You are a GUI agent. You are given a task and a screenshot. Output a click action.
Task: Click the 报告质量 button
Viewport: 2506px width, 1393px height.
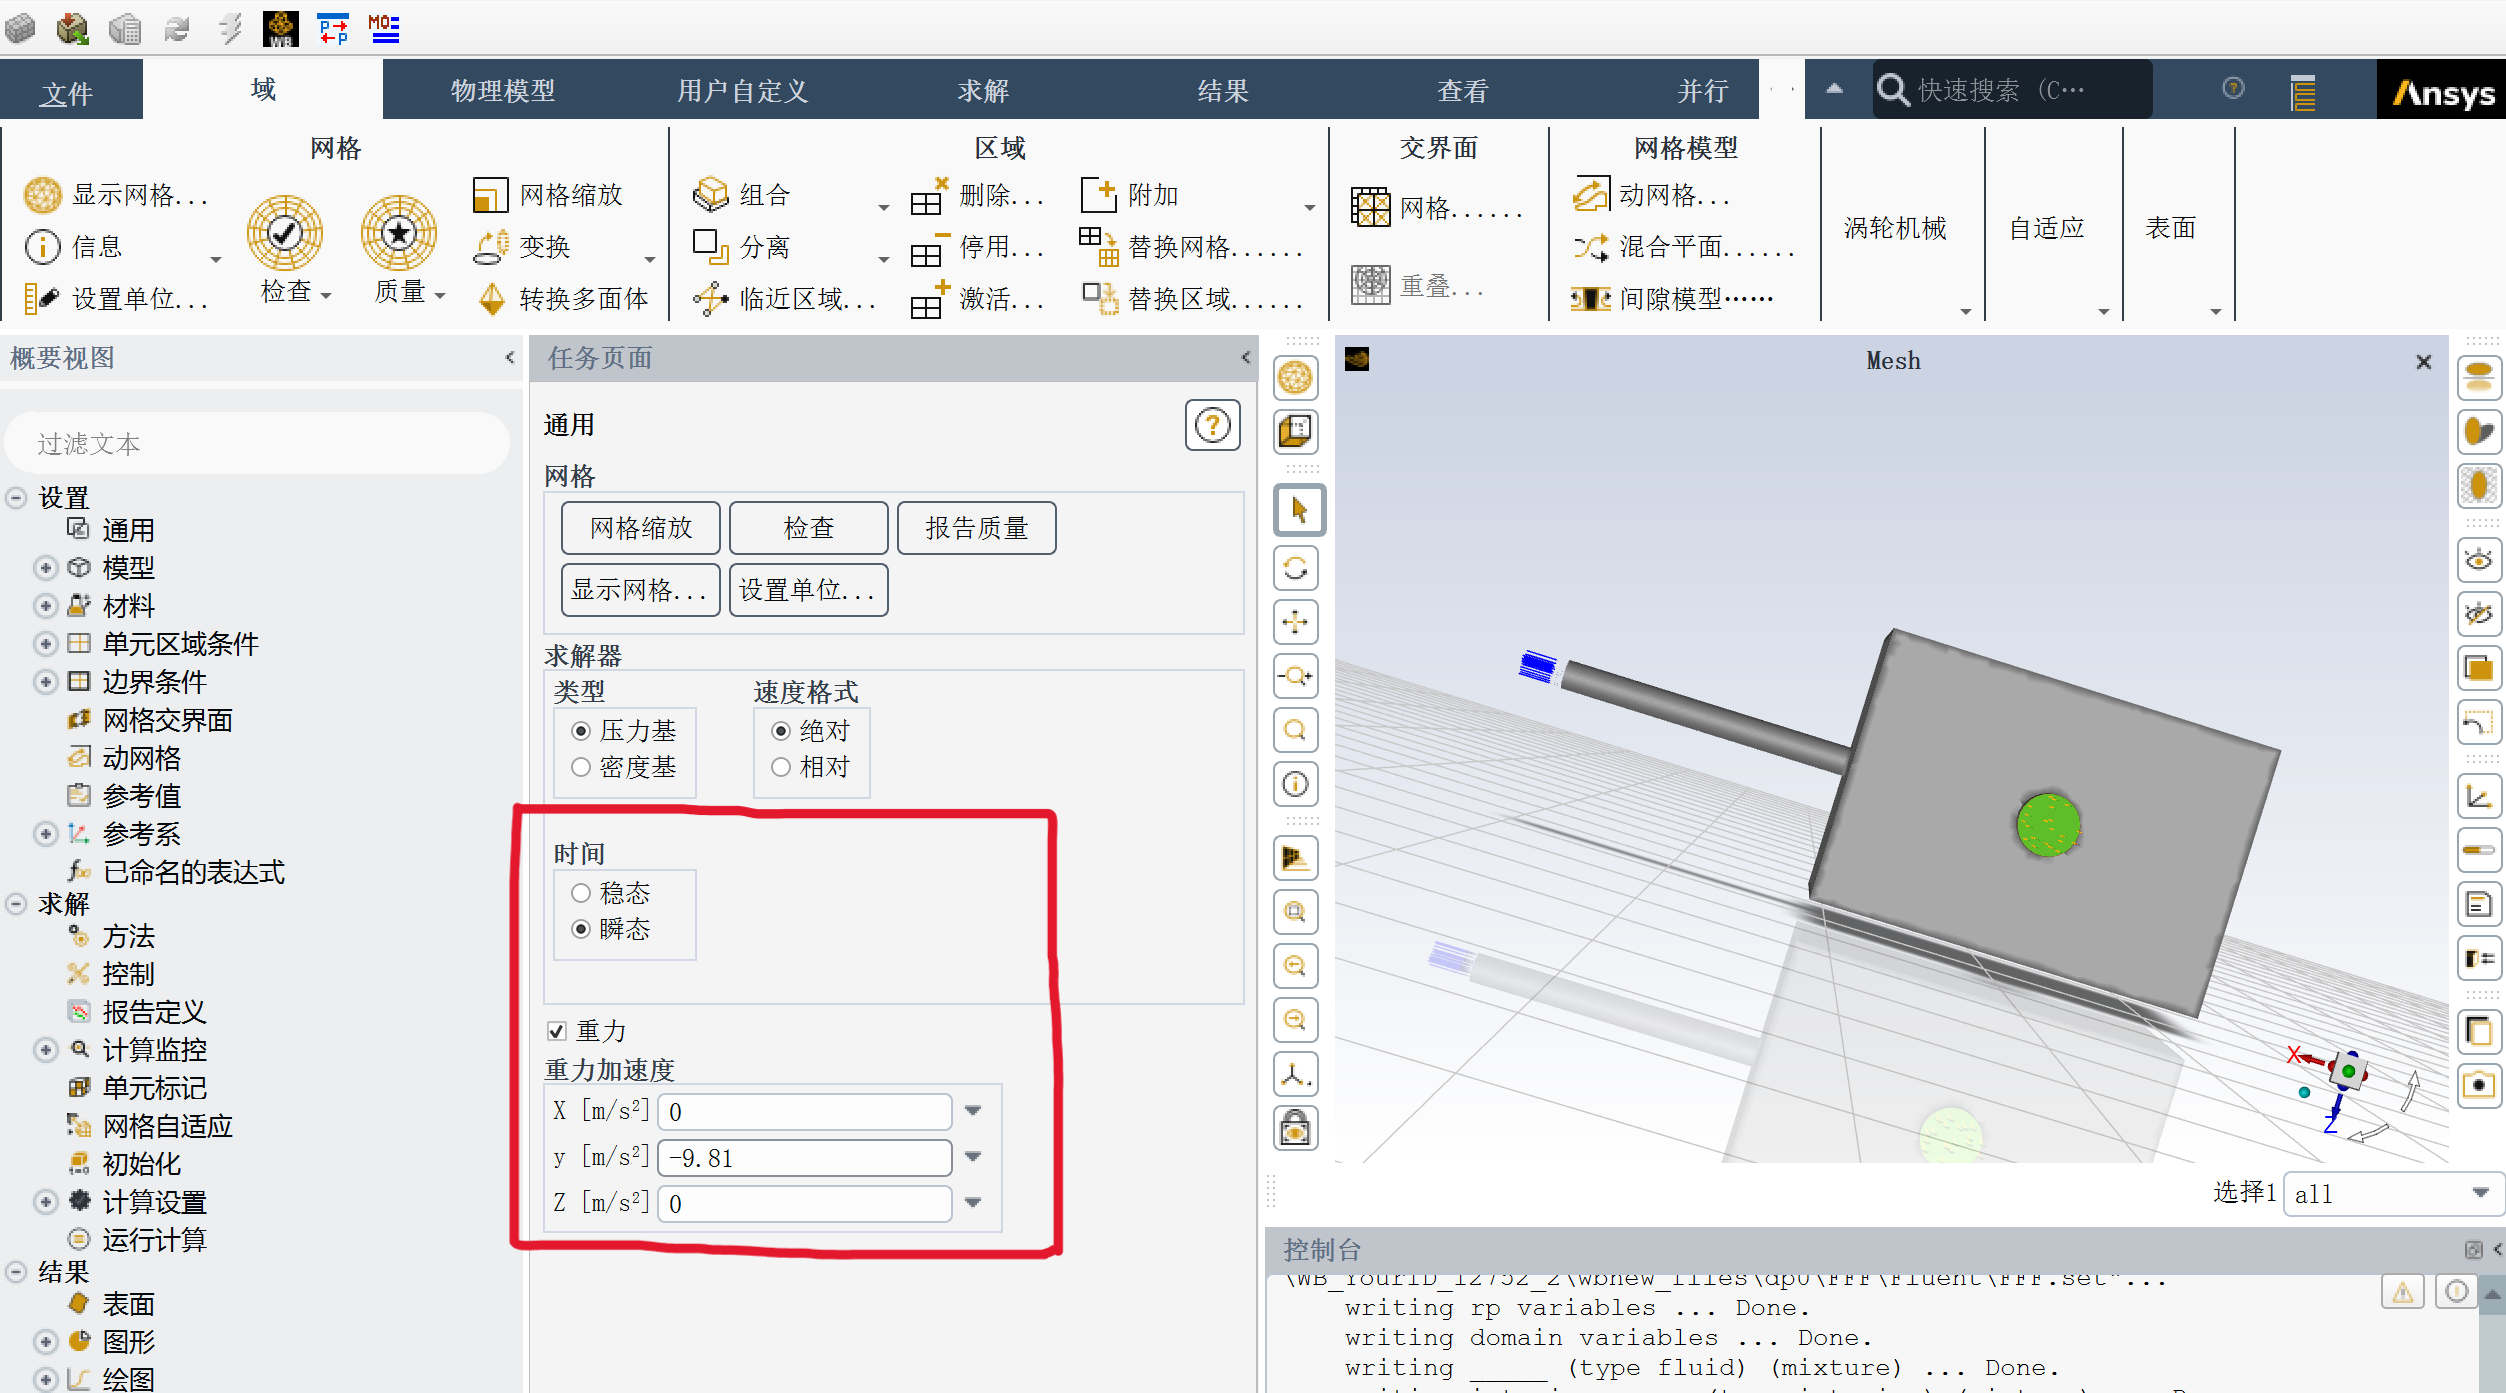tap(977, 528)
